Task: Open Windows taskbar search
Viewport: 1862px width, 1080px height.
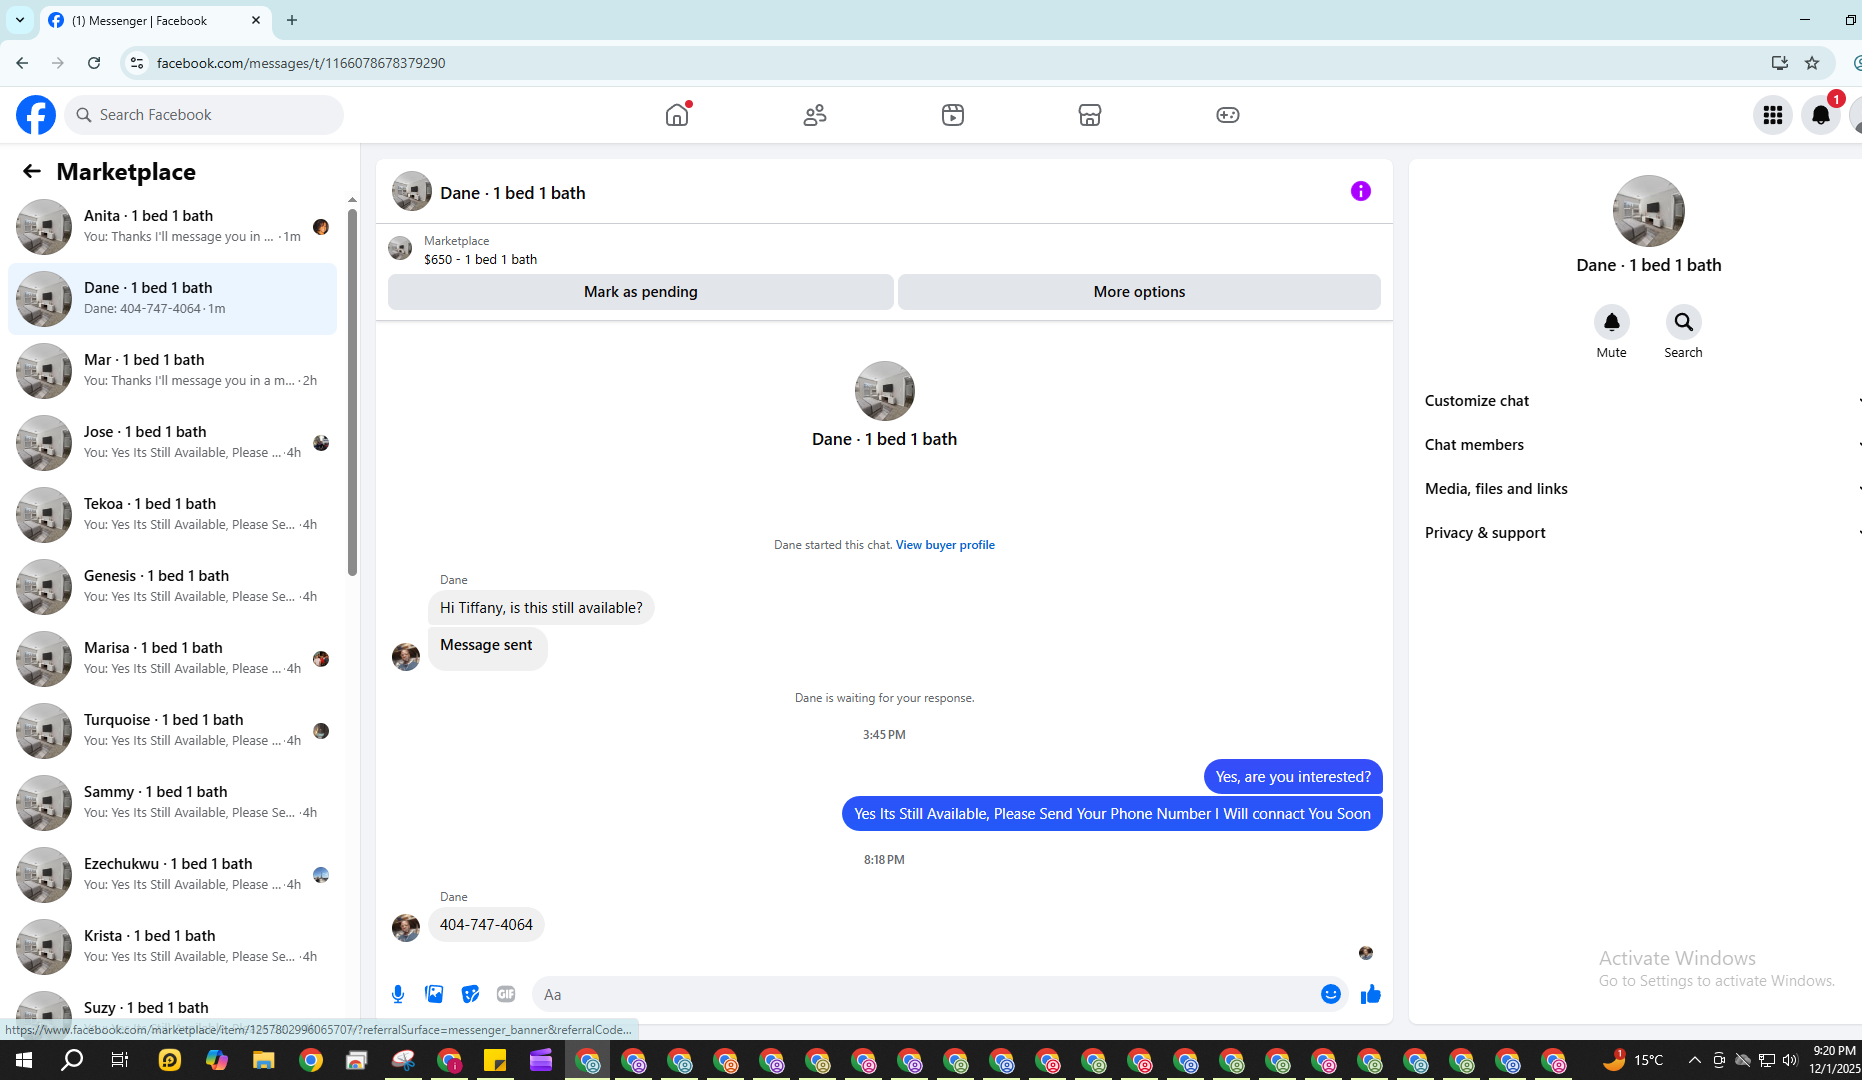Action: [72, 1060]
